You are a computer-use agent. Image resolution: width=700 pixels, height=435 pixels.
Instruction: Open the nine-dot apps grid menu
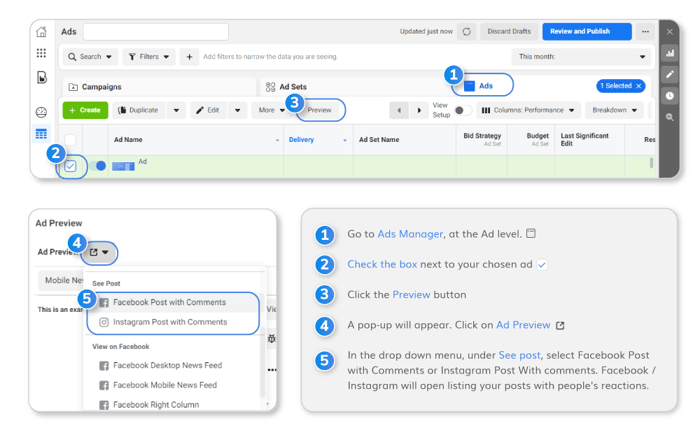coord(41,54)
